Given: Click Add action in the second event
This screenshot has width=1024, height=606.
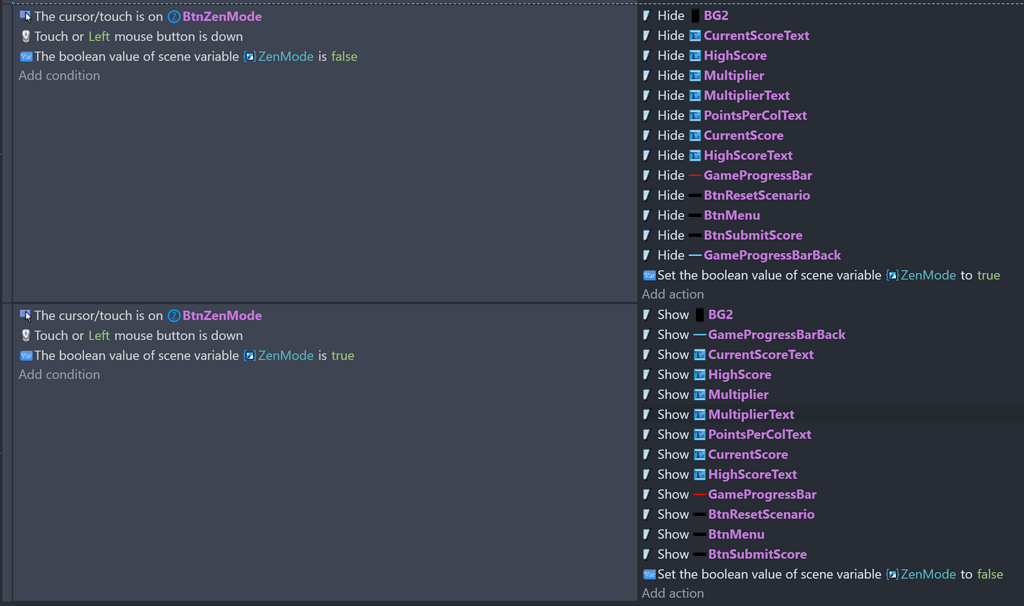Looking at the screenshot, I should pos(672,593).
